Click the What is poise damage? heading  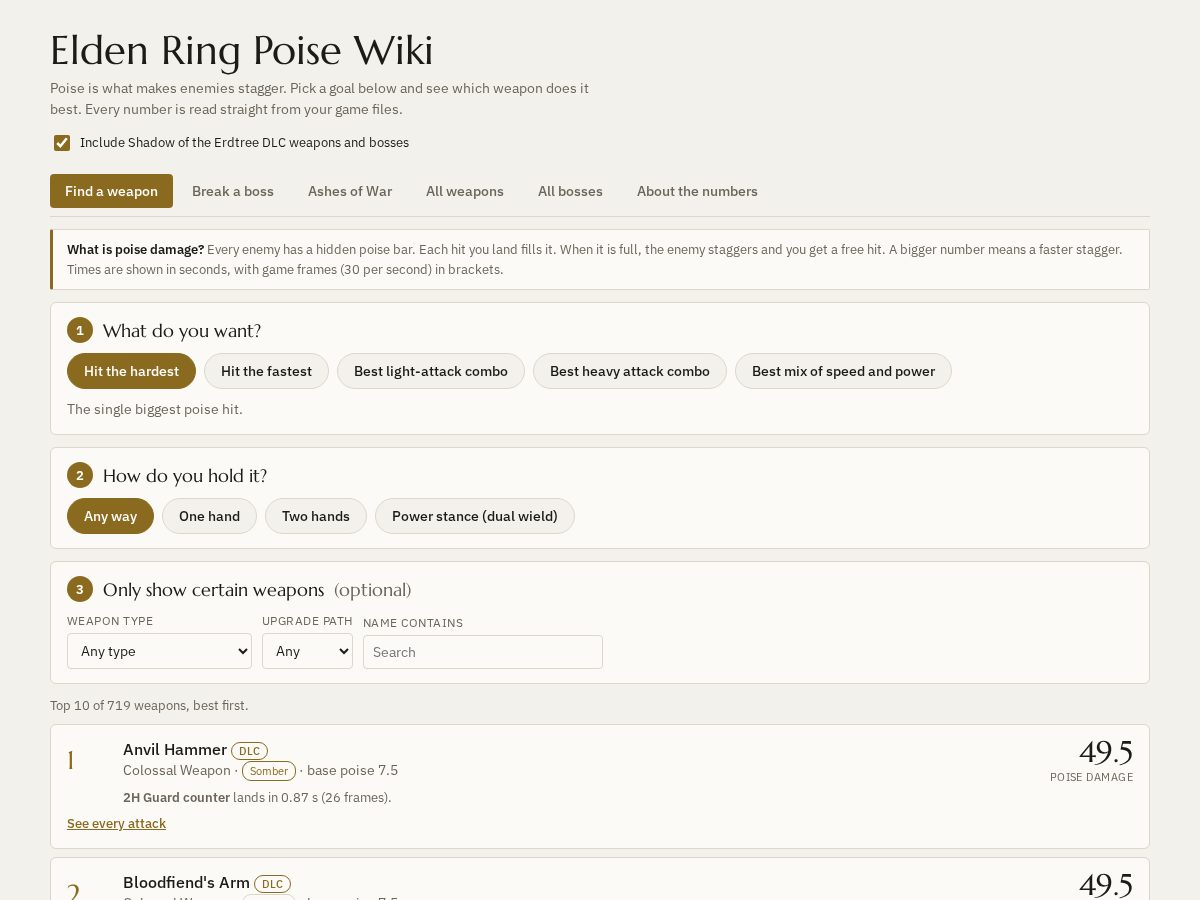[136, 250]
